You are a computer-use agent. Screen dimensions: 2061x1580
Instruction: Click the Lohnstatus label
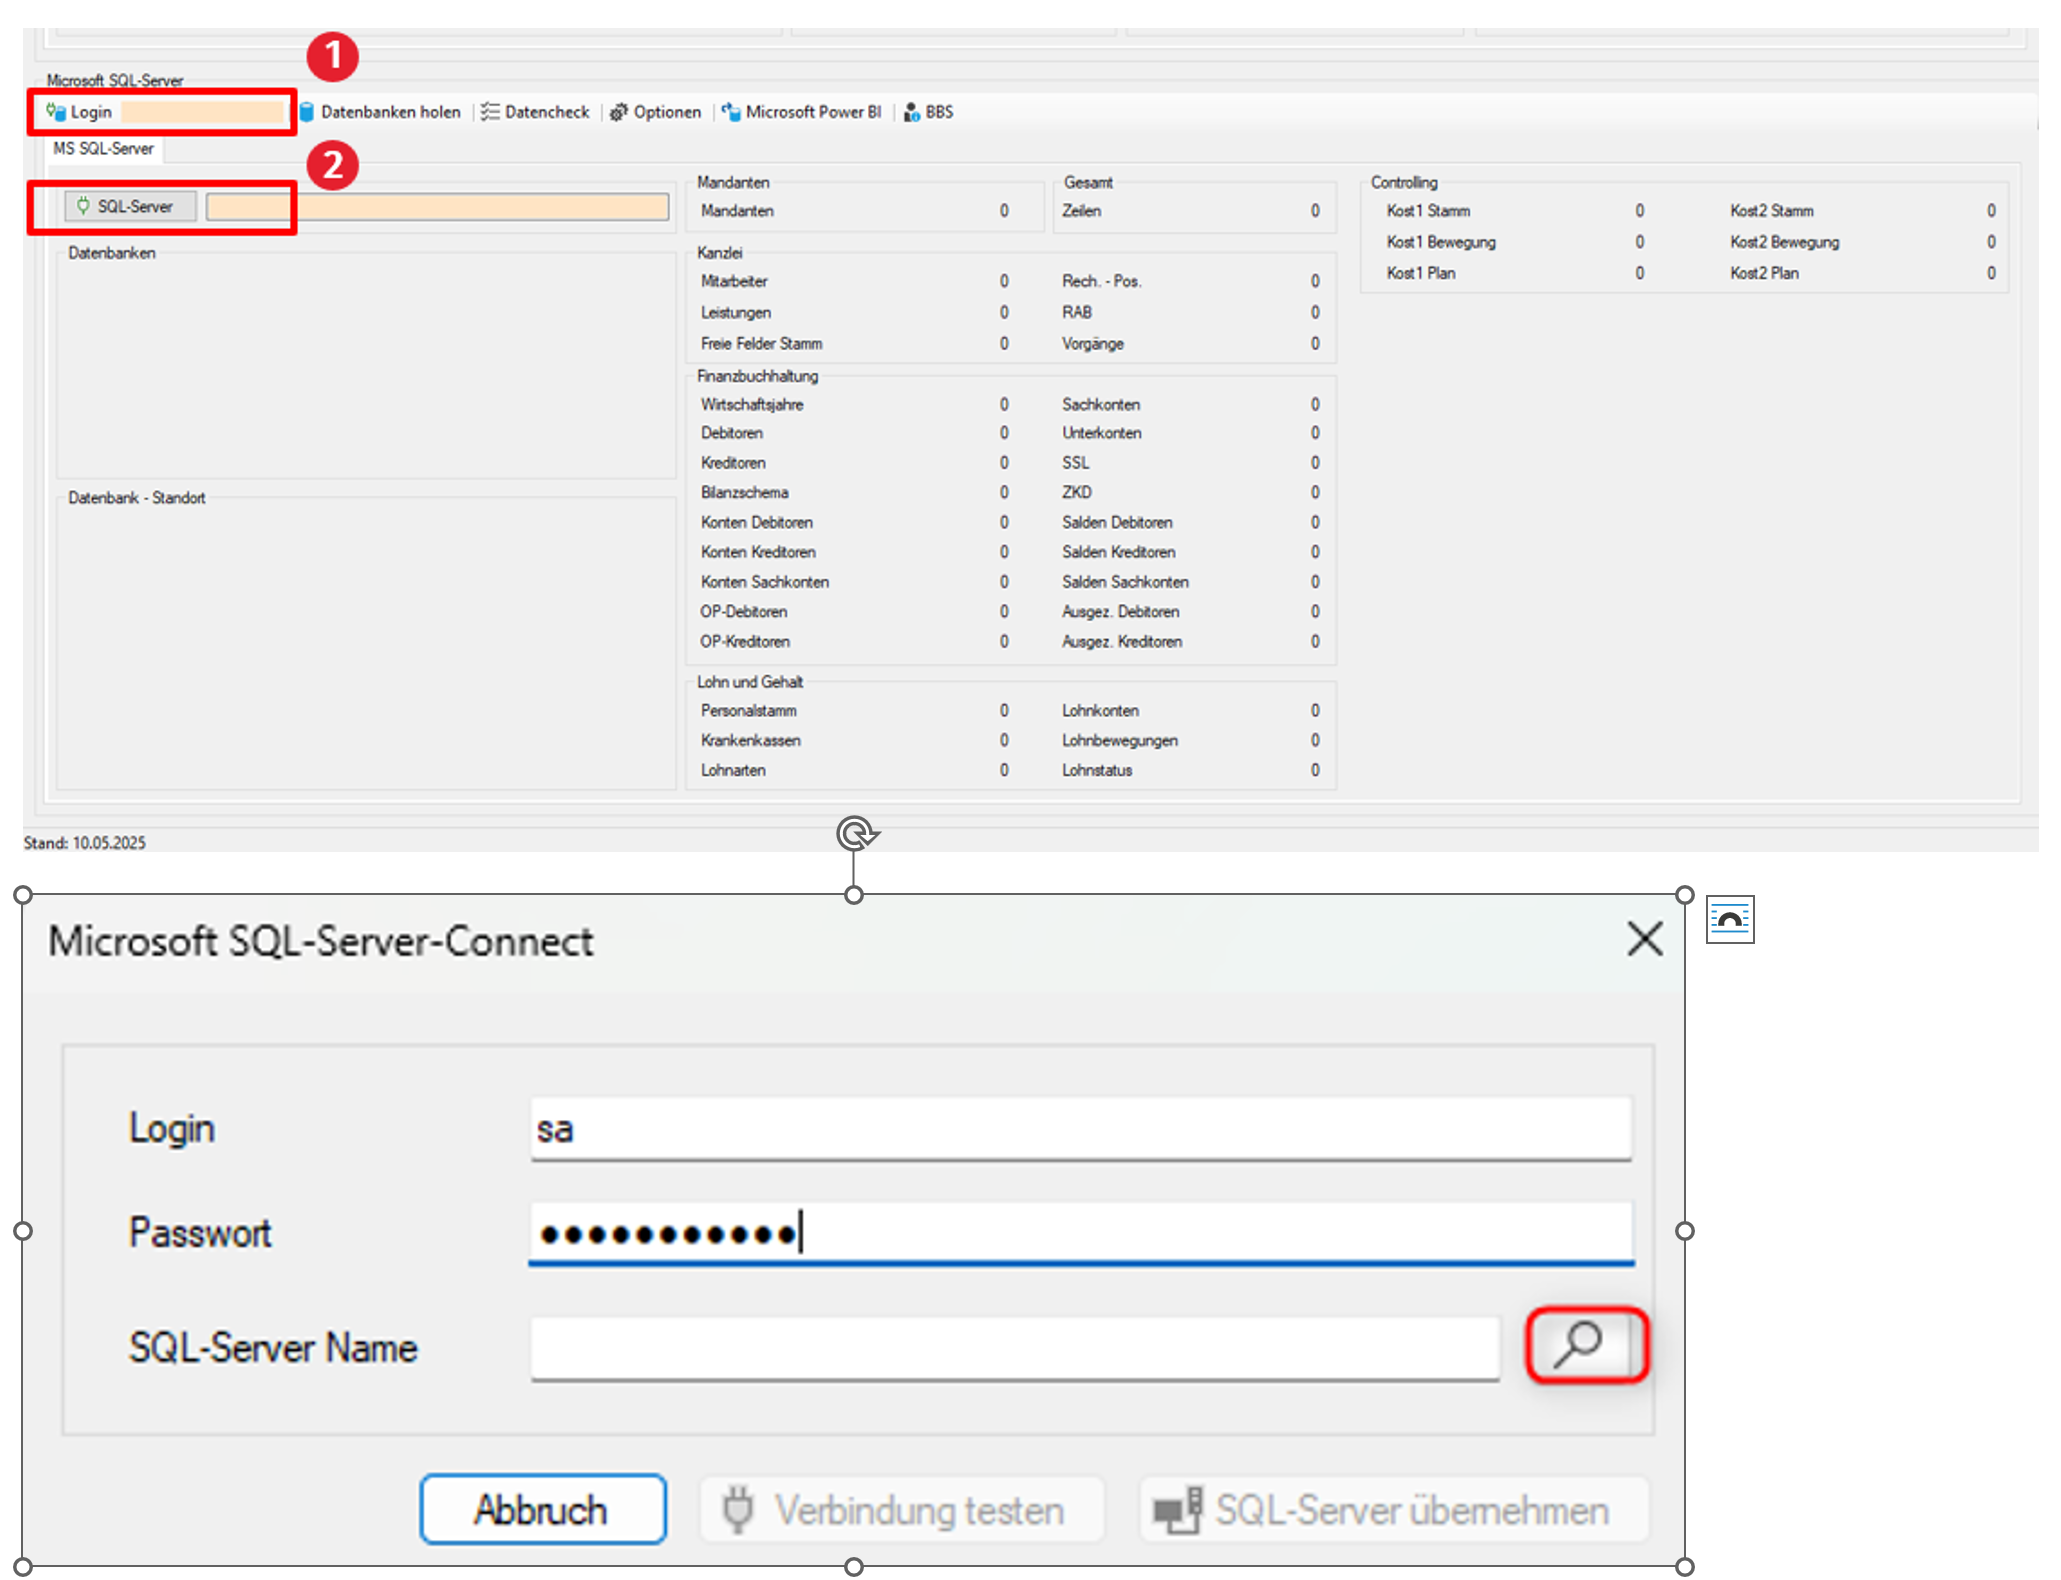pos(1097,770)
